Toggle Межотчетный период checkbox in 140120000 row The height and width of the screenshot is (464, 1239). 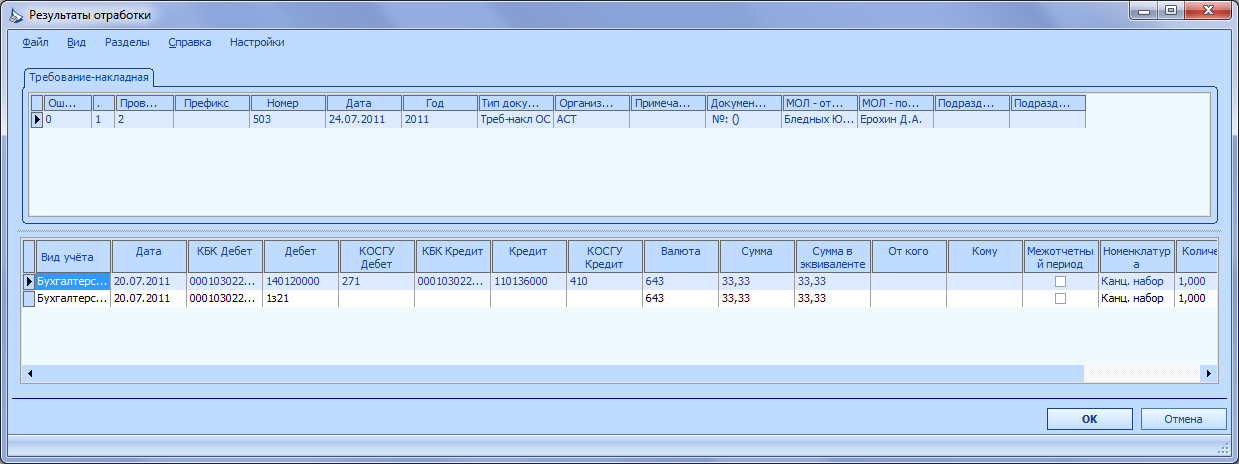pos(1061,282)
